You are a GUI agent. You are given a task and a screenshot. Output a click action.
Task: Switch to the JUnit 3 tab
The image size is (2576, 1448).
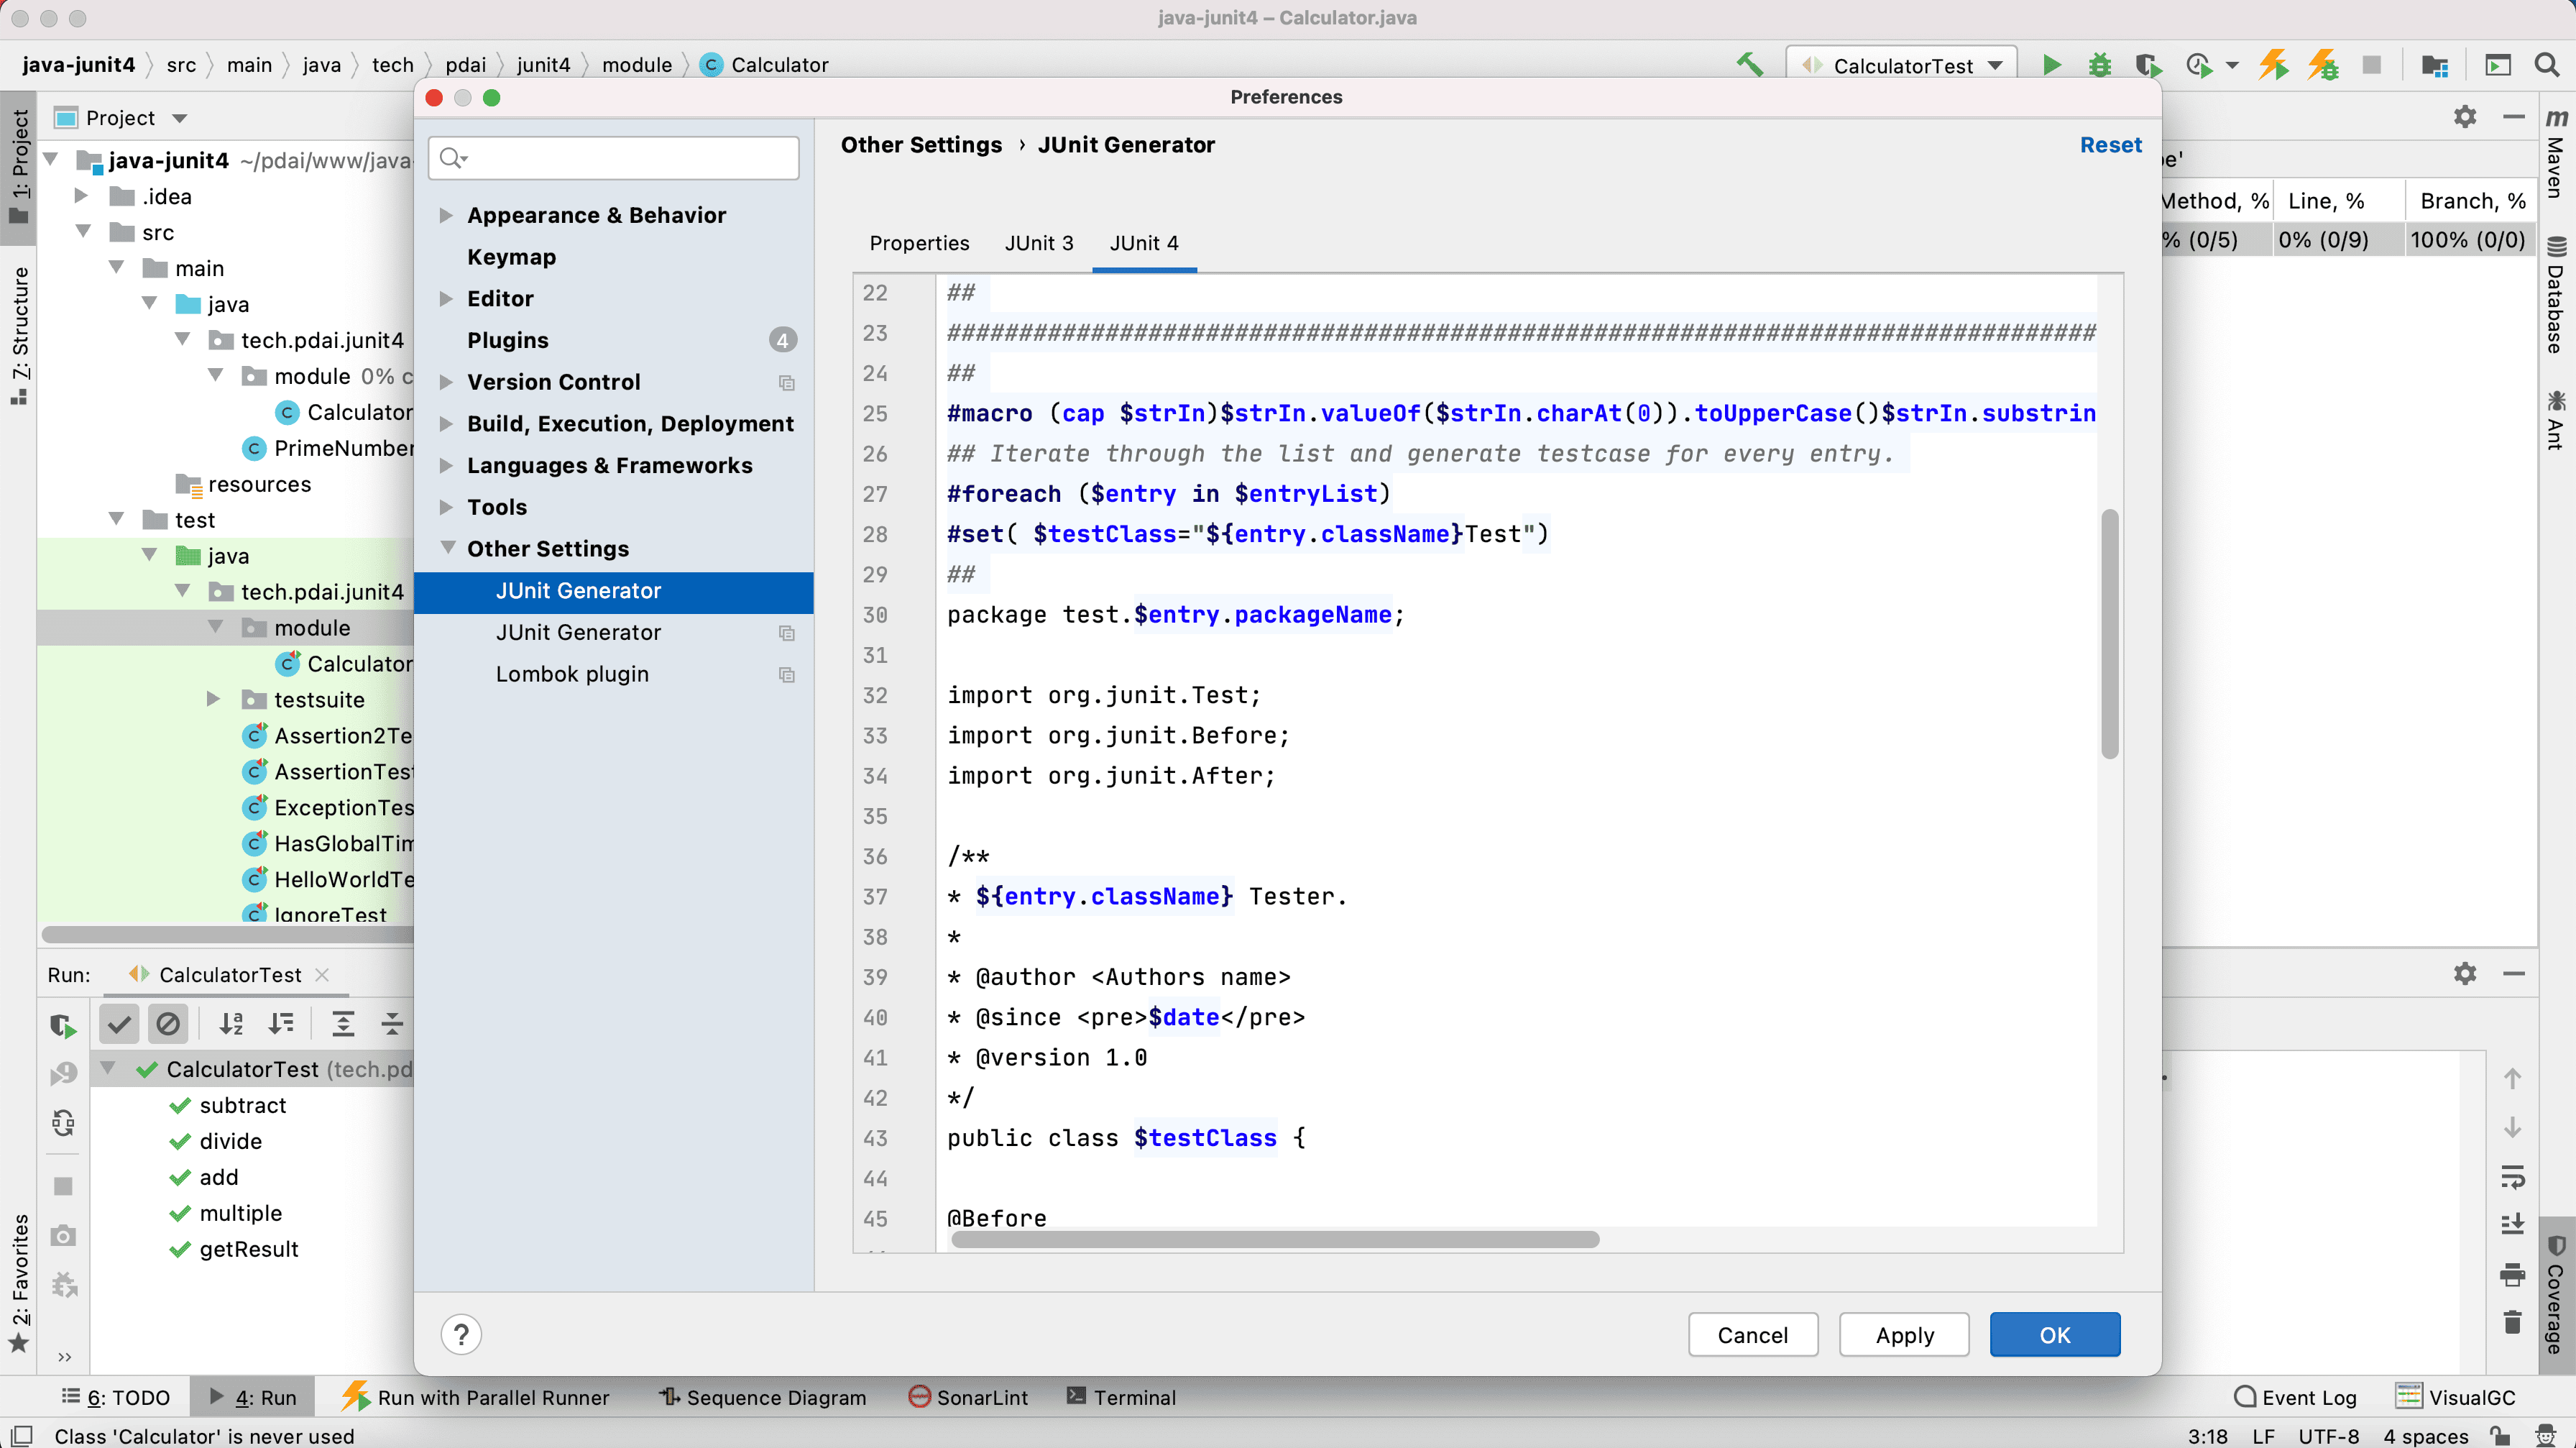pos(1038,243)
